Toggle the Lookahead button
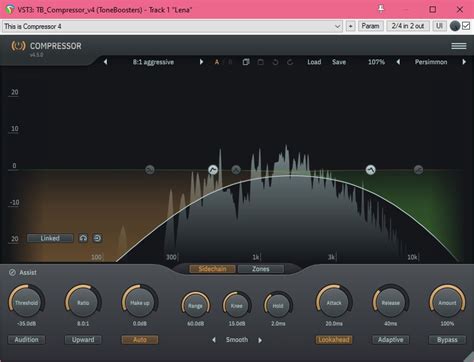This screenshot has width=474, height=362. coord(334,340)
